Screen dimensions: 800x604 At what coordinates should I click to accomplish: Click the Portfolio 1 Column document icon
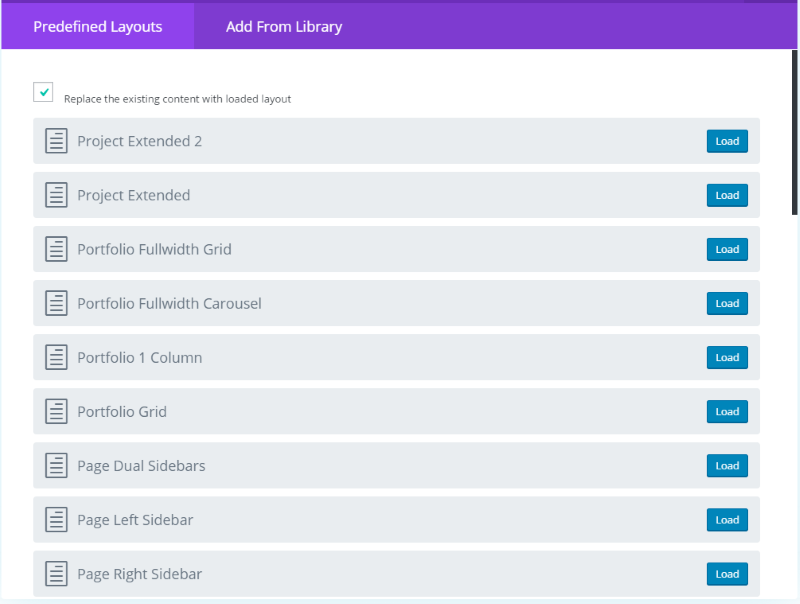tap(56, 357)
